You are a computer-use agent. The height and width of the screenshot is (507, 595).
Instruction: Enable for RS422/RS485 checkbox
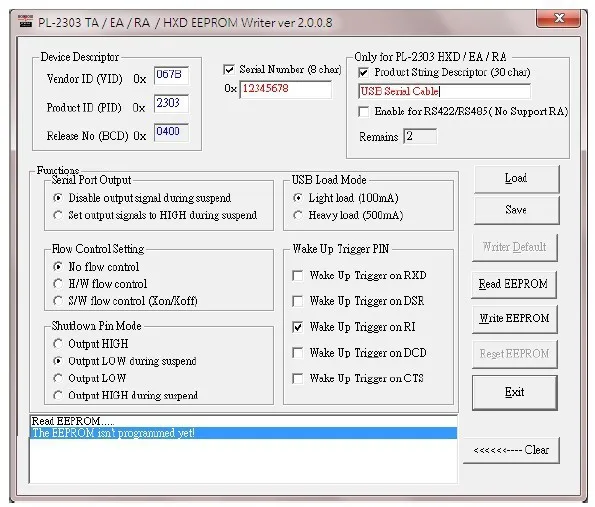(364, 112)
